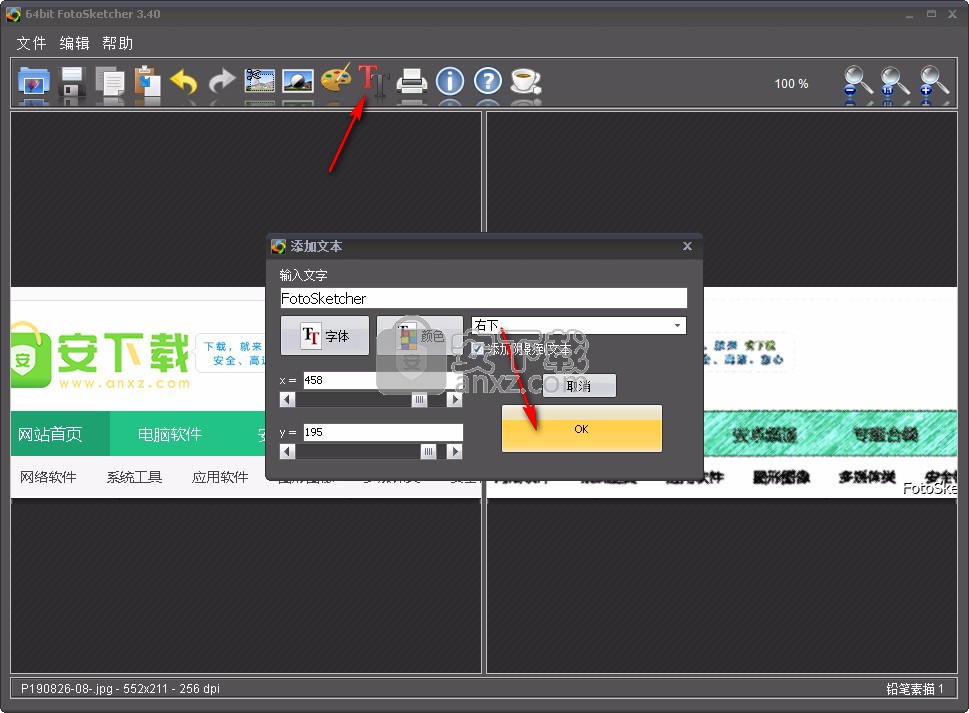Image resolution: width=969 pixels, height=713 pixels.
Task: Reset zoom with the 1:1 magnifier
Action: [x=895, y=82]
